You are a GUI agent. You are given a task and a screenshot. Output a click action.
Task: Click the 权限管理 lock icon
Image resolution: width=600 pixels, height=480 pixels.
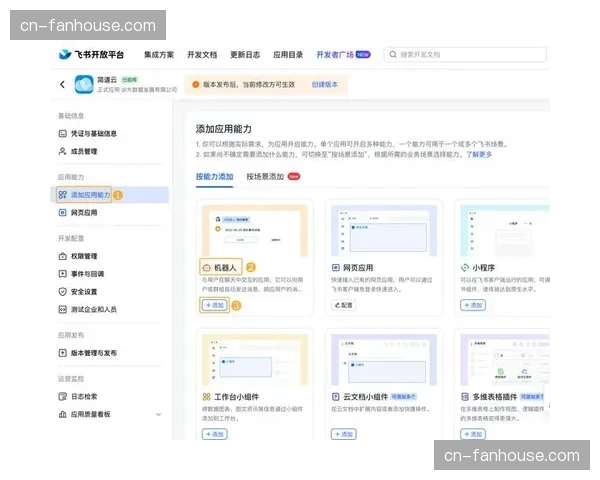[62, 256]
